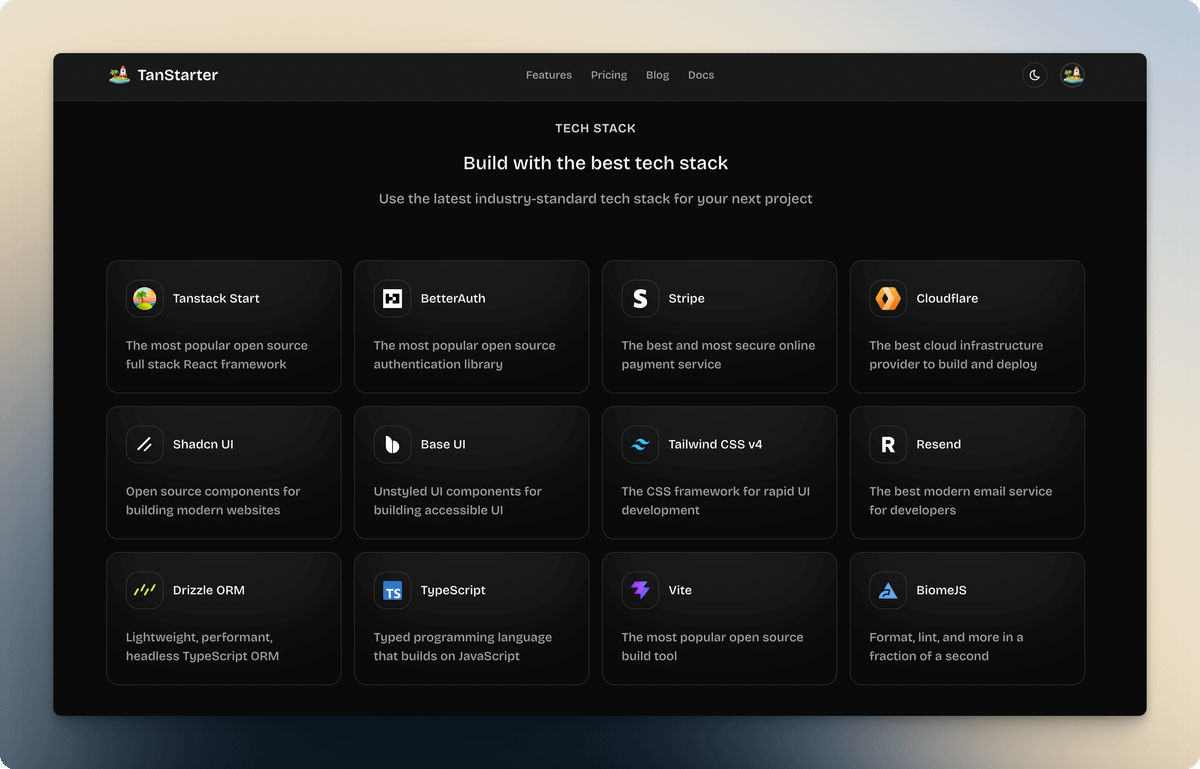Viewport: 1200px width, 769px height.
Task: Open the Features nav link
Action: tap(549, 75)
